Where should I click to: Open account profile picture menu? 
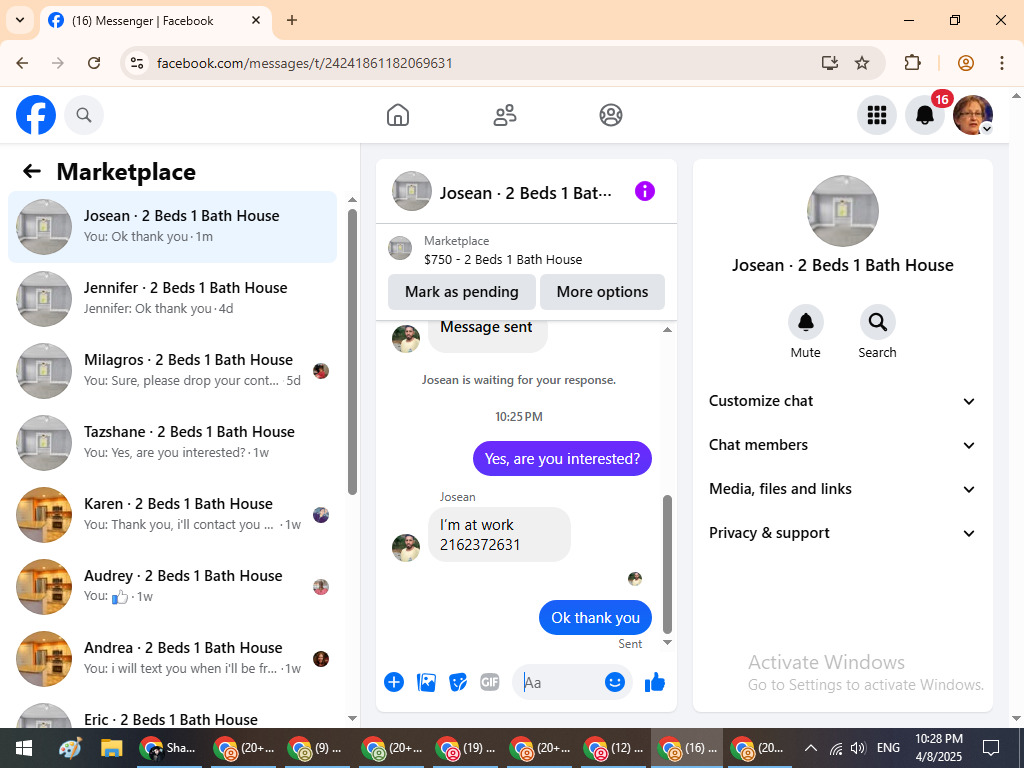973,115
